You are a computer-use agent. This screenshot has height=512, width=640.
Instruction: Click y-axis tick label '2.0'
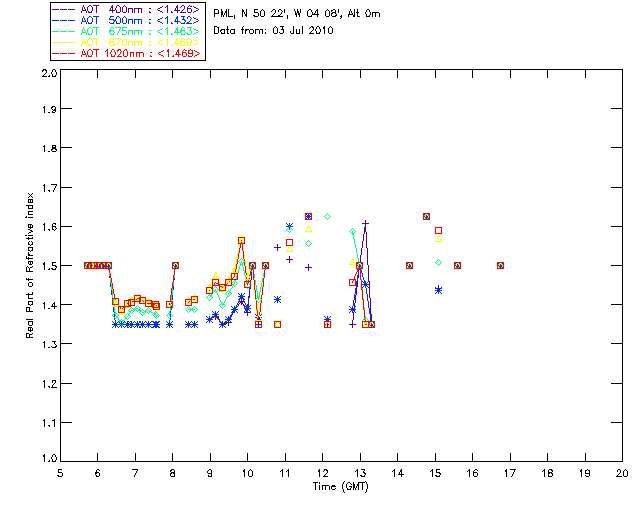49,73
